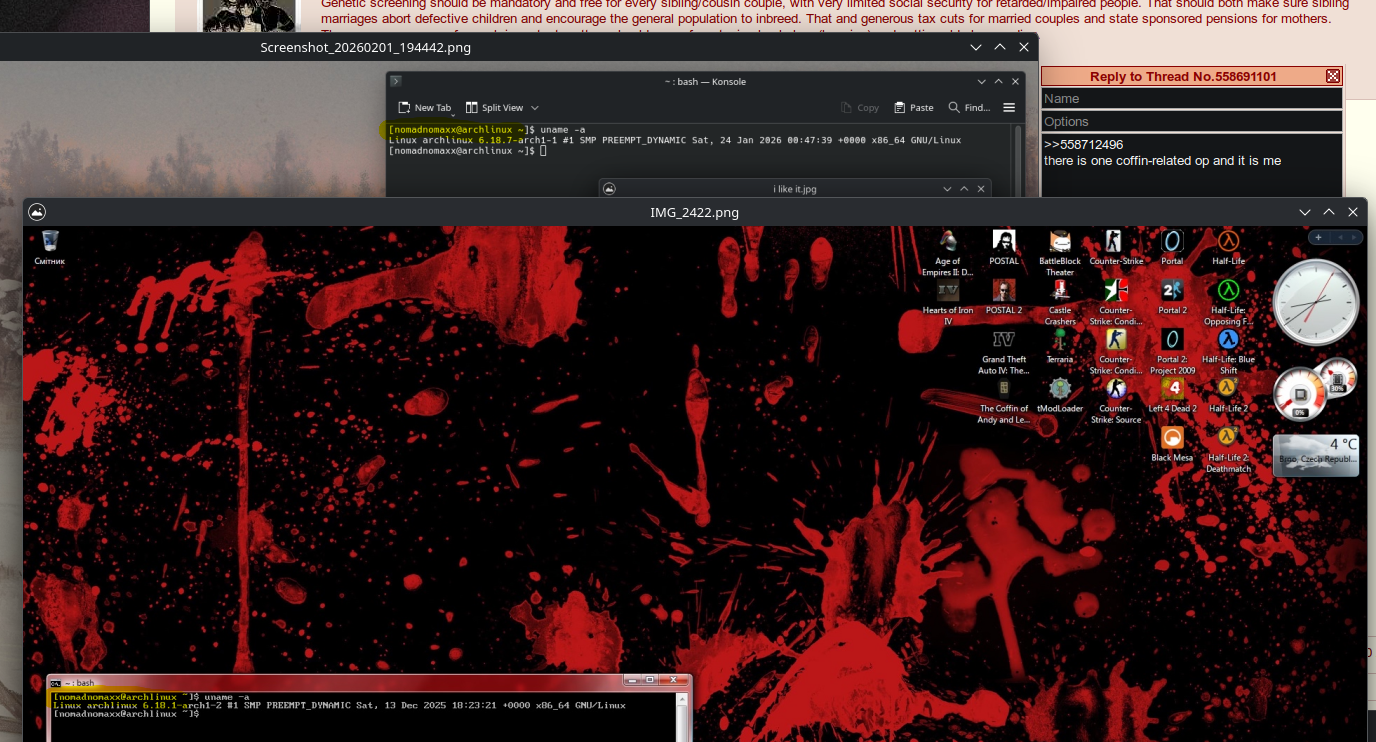Click the Konsole terminal icon in its title bar
This screenshot has width=1376, height=742.
pyautogui.click(x=396, y=81)
